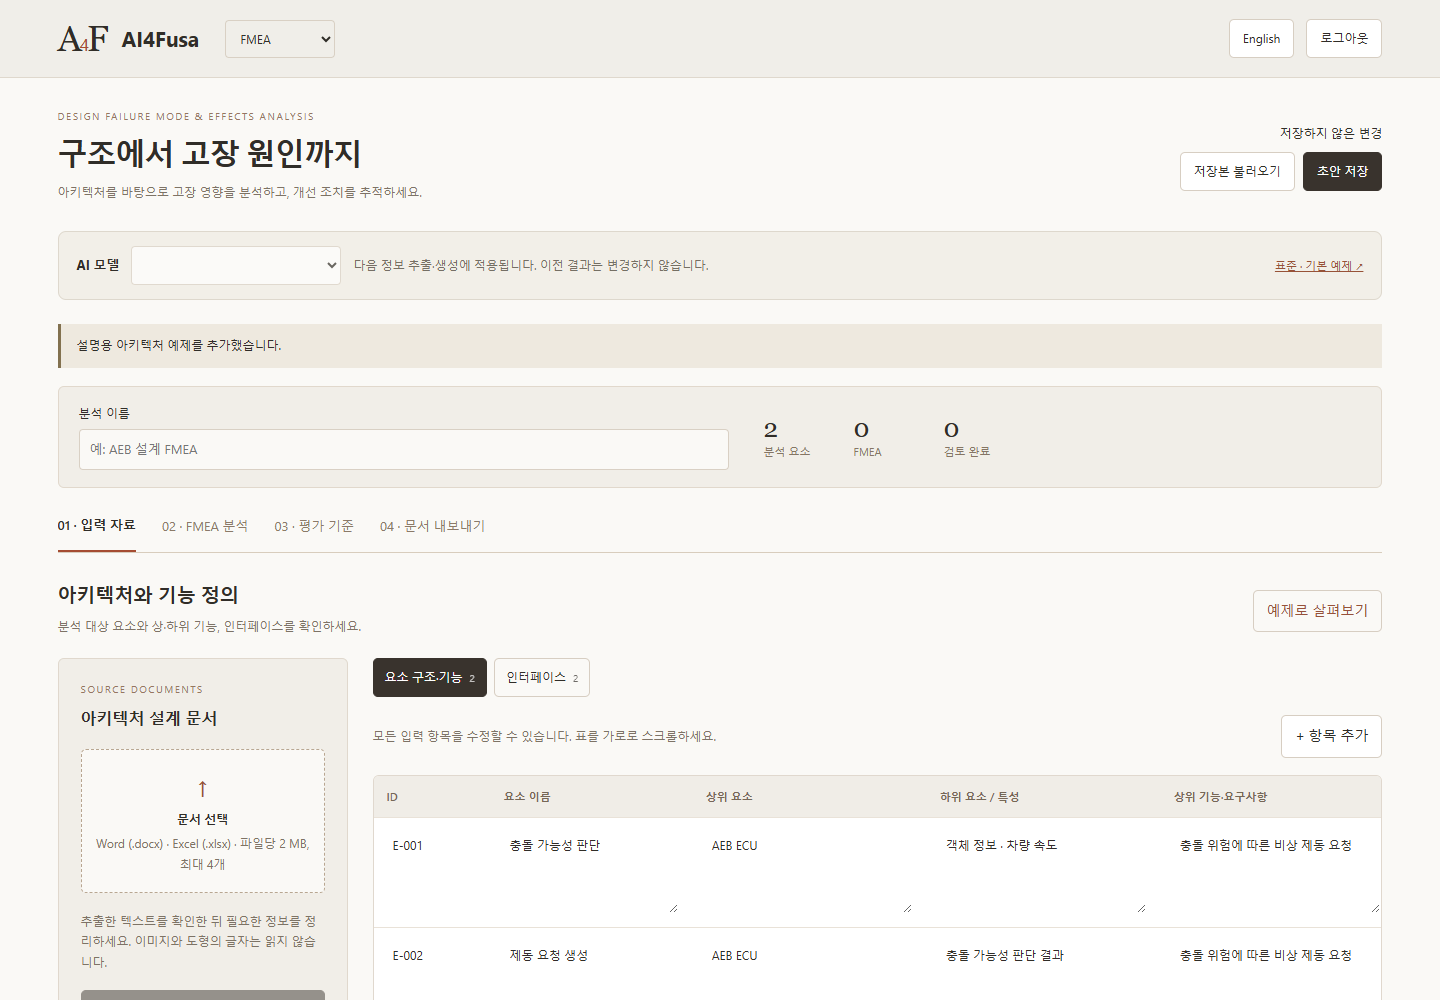The width and height of the screenshot is (1440, 1000).
Task: Click the 분석 이름 input field
Action: click(404, 449)
